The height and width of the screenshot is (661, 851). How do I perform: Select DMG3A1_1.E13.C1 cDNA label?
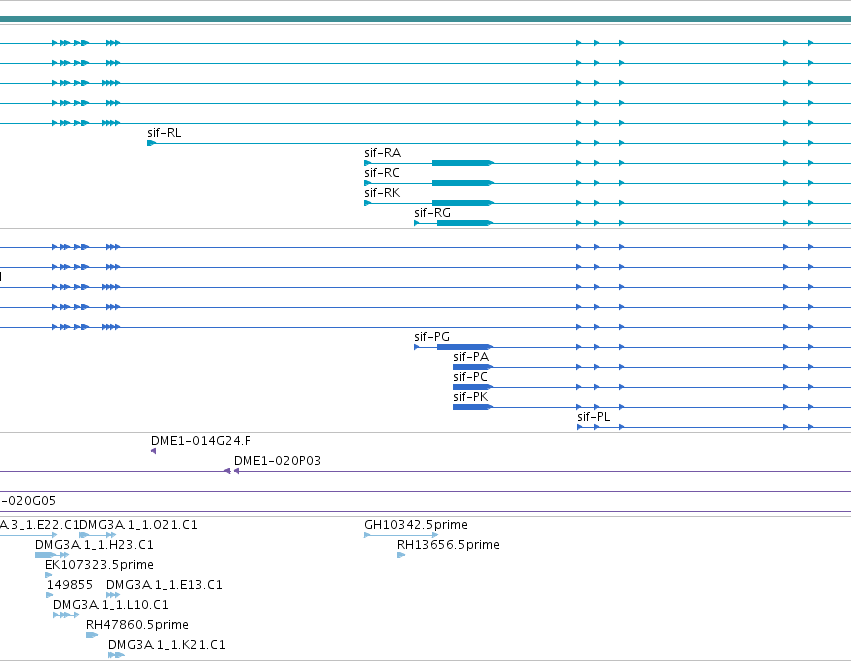pyautogui.click(x=164, y=585)
